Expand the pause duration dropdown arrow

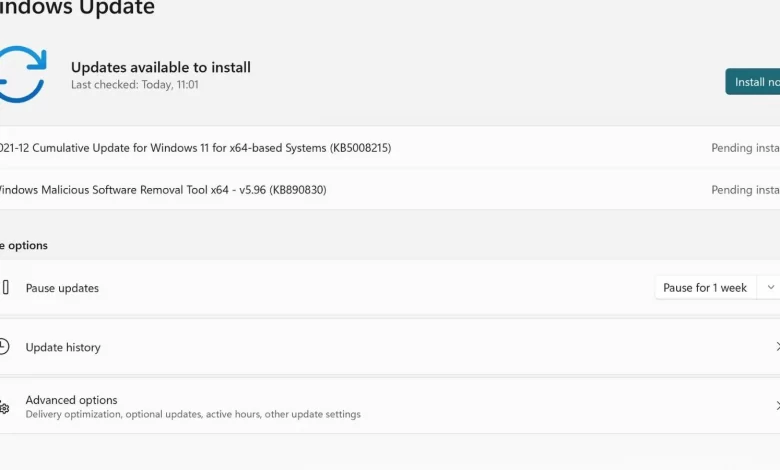tap(769, 288)
